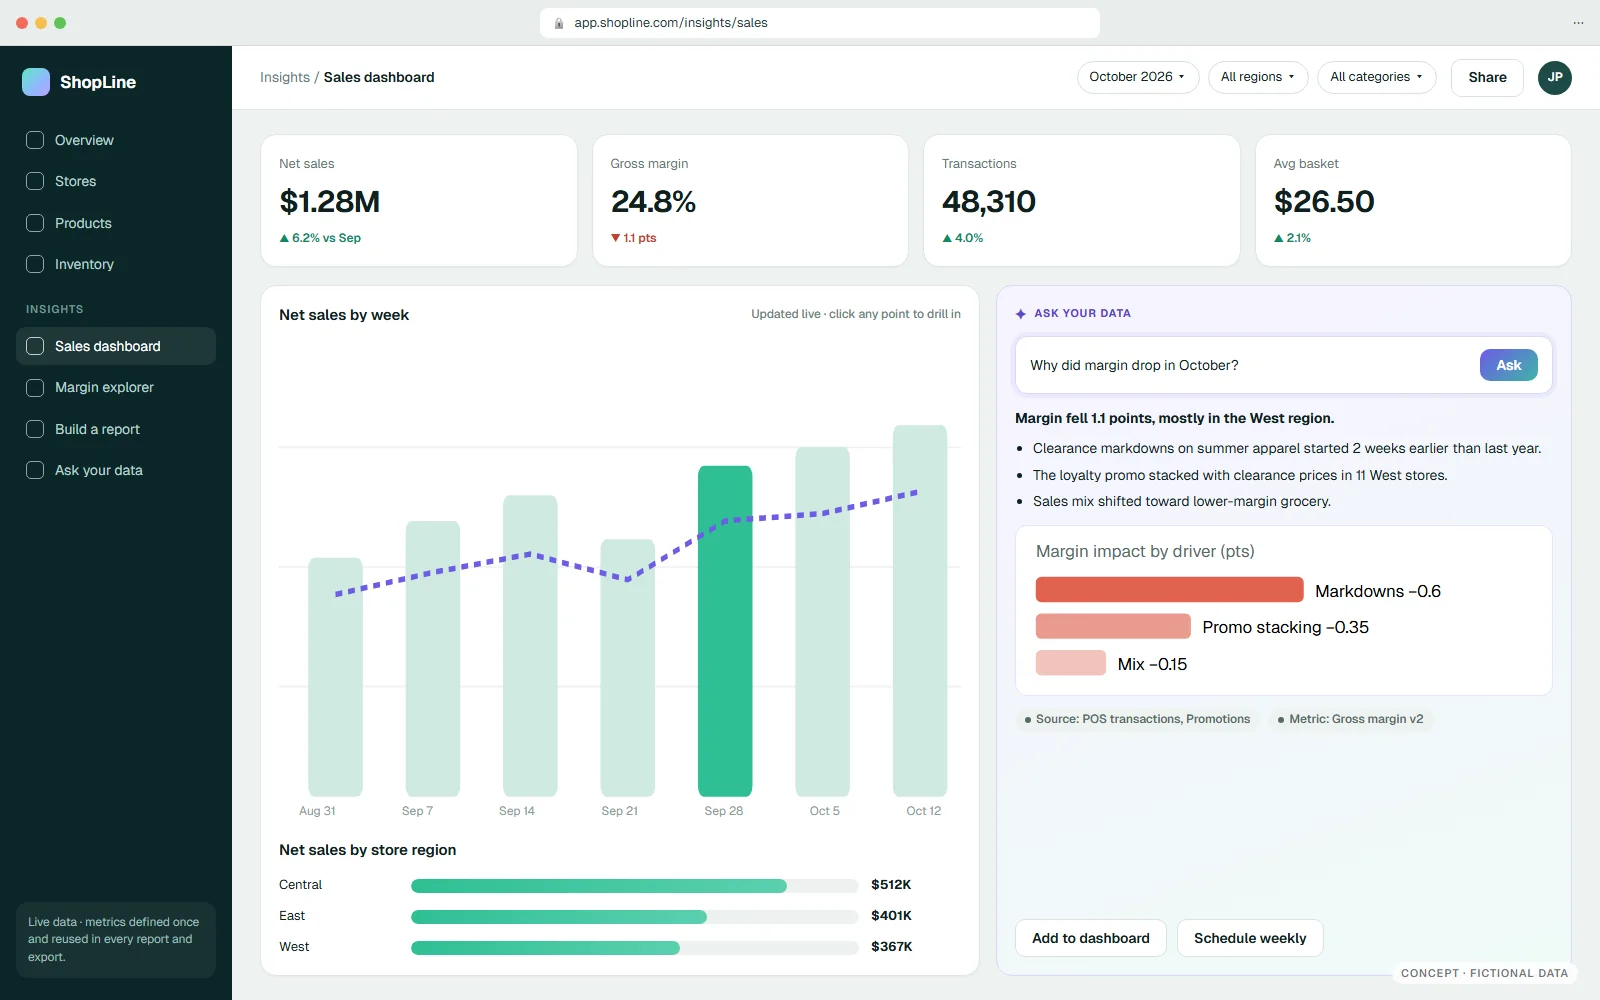Click the Markdowns red impact bar
The width and height of the screenshot is (1600, 1000).
[1169, 590]
